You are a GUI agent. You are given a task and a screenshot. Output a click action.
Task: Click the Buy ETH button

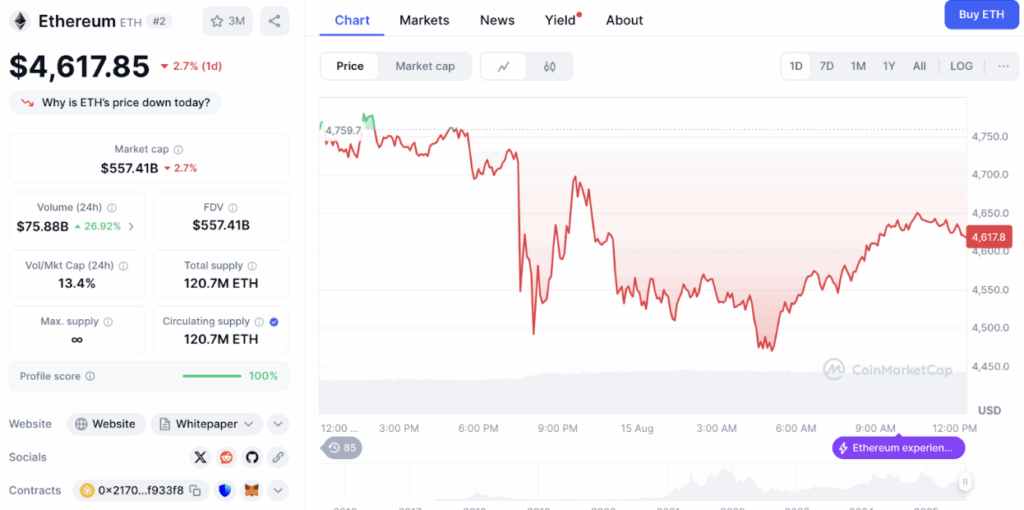[x=981, y=15]
